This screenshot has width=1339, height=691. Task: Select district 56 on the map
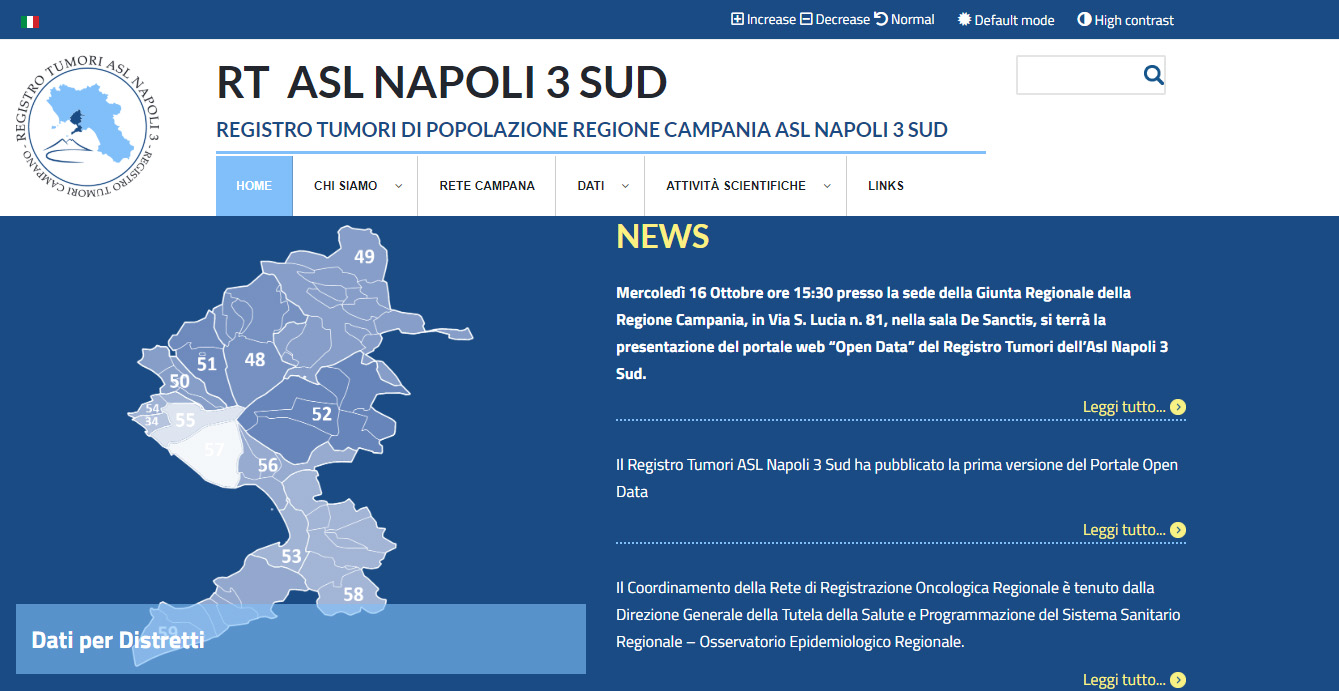click(267, 465)
